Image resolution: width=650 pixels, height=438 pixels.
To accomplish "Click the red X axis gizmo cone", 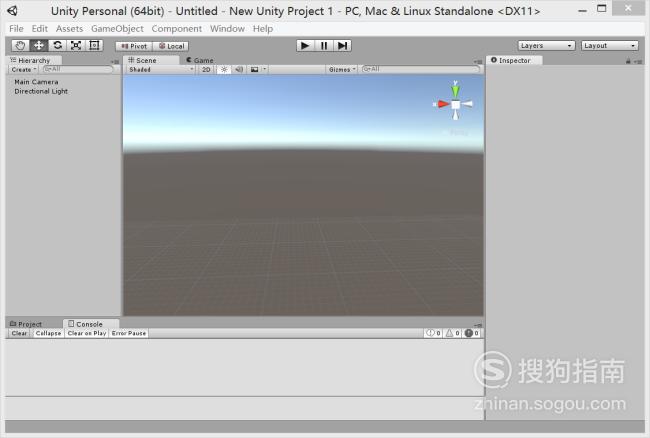I will point(443,104).
